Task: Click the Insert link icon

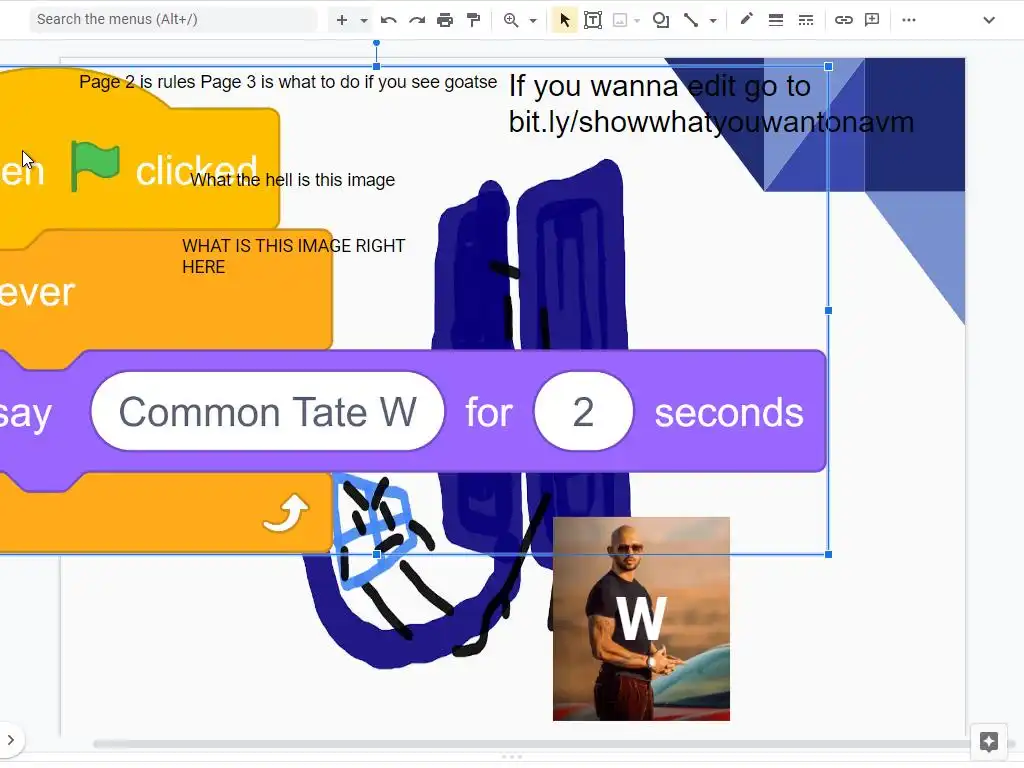Action: 844,20
